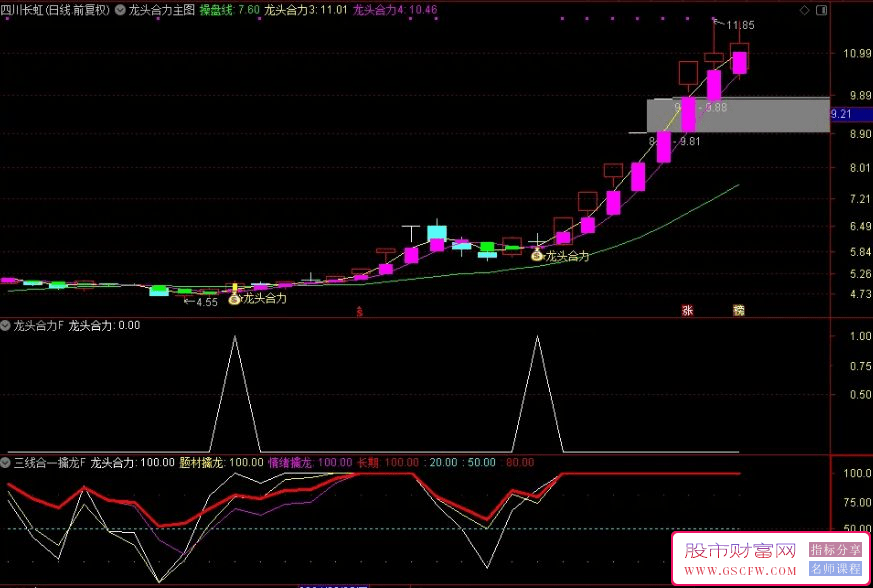Click the 4.55 low price label

pyautogui.click(x=207, y=302)
